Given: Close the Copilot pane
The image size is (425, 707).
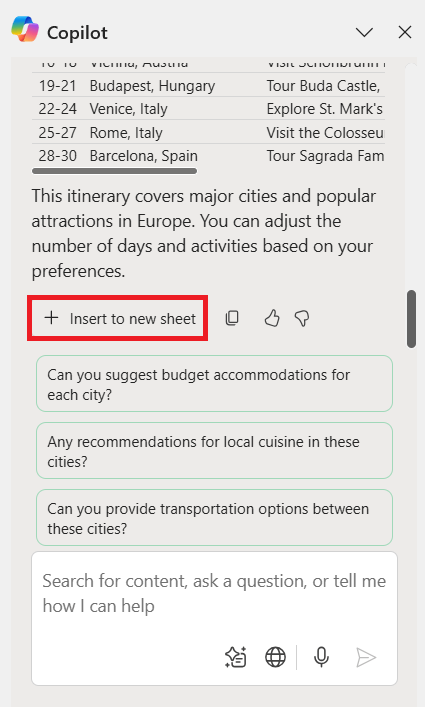Looking at the screenshot, I should click(405, 32).
